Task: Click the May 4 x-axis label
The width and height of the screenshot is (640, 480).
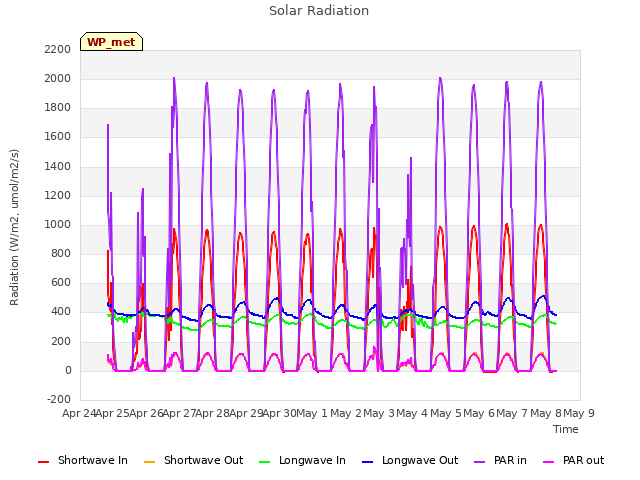Action: click(412, 413)
